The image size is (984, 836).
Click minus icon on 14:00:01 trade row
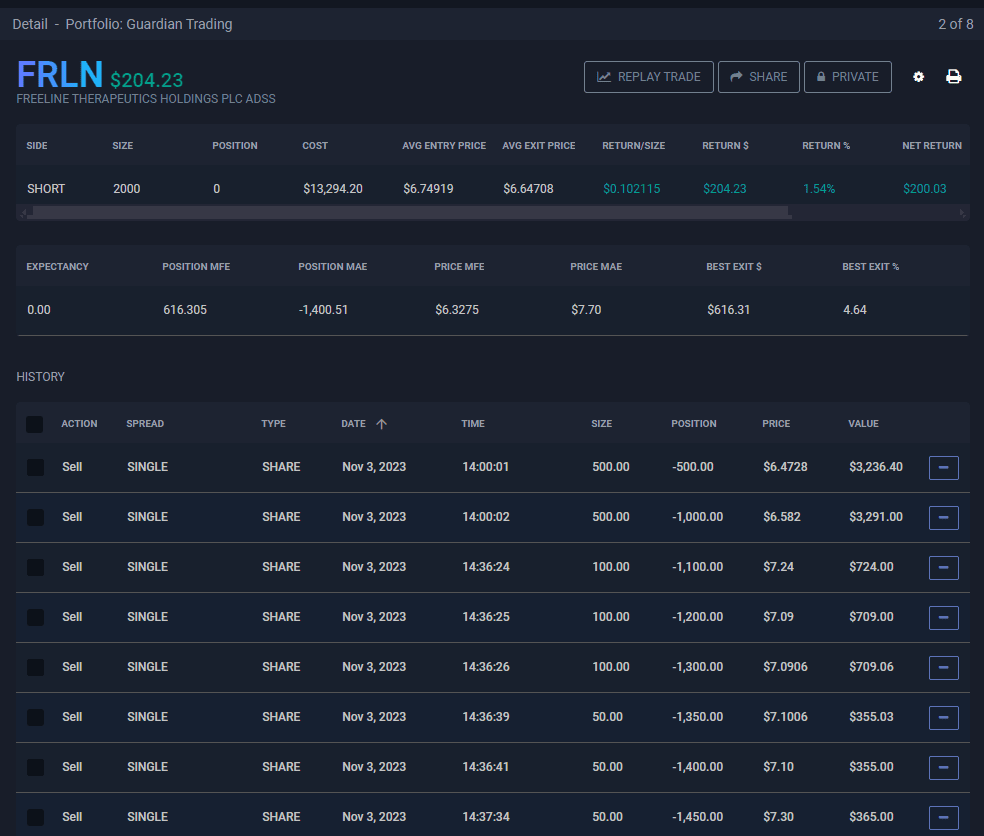(x=943, y=467)
